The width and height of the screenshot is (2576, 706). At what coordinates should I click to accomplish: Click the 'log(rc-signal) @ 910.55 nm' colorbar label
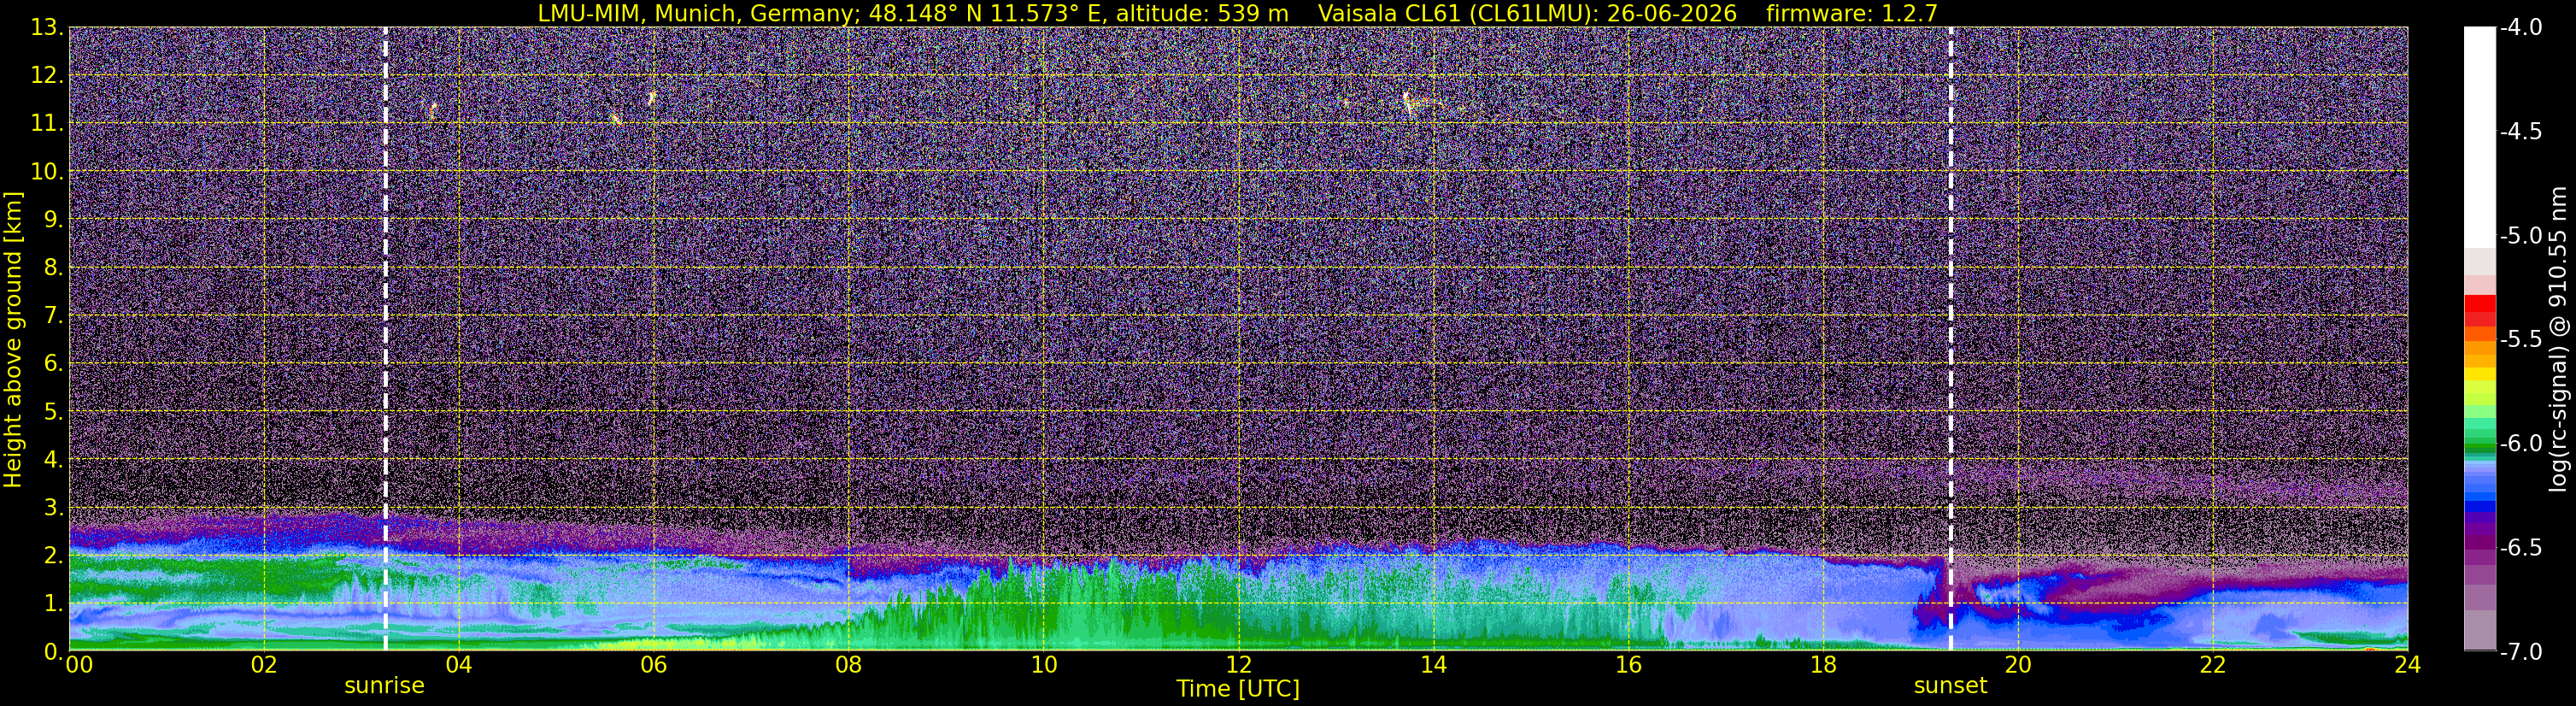pos(2558,339)
